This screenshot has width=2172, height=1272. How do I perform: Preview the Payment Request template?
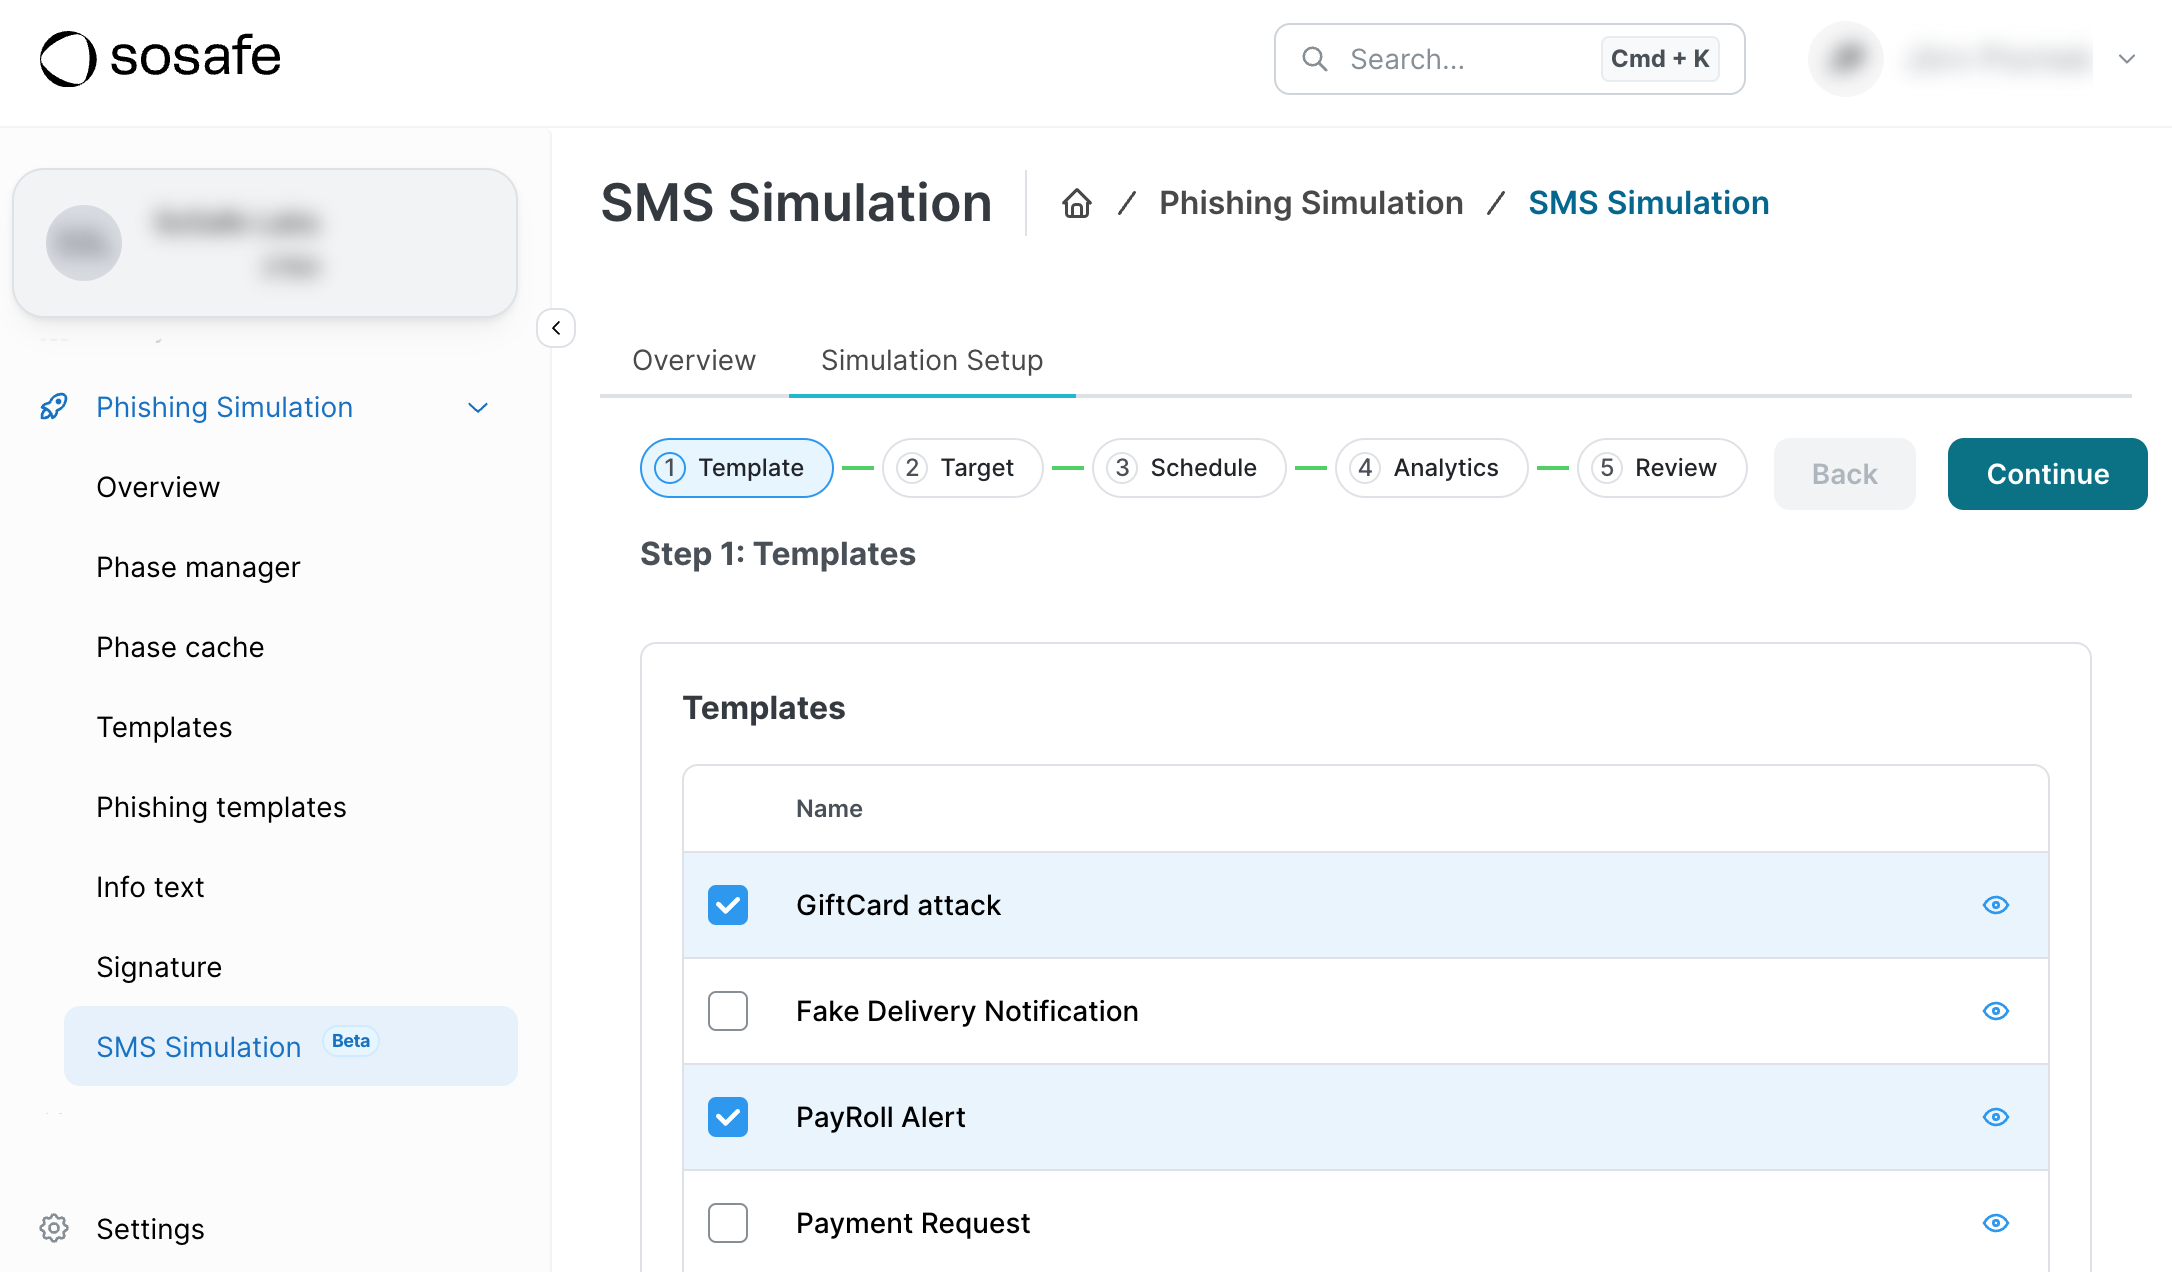(1995, 1223)
